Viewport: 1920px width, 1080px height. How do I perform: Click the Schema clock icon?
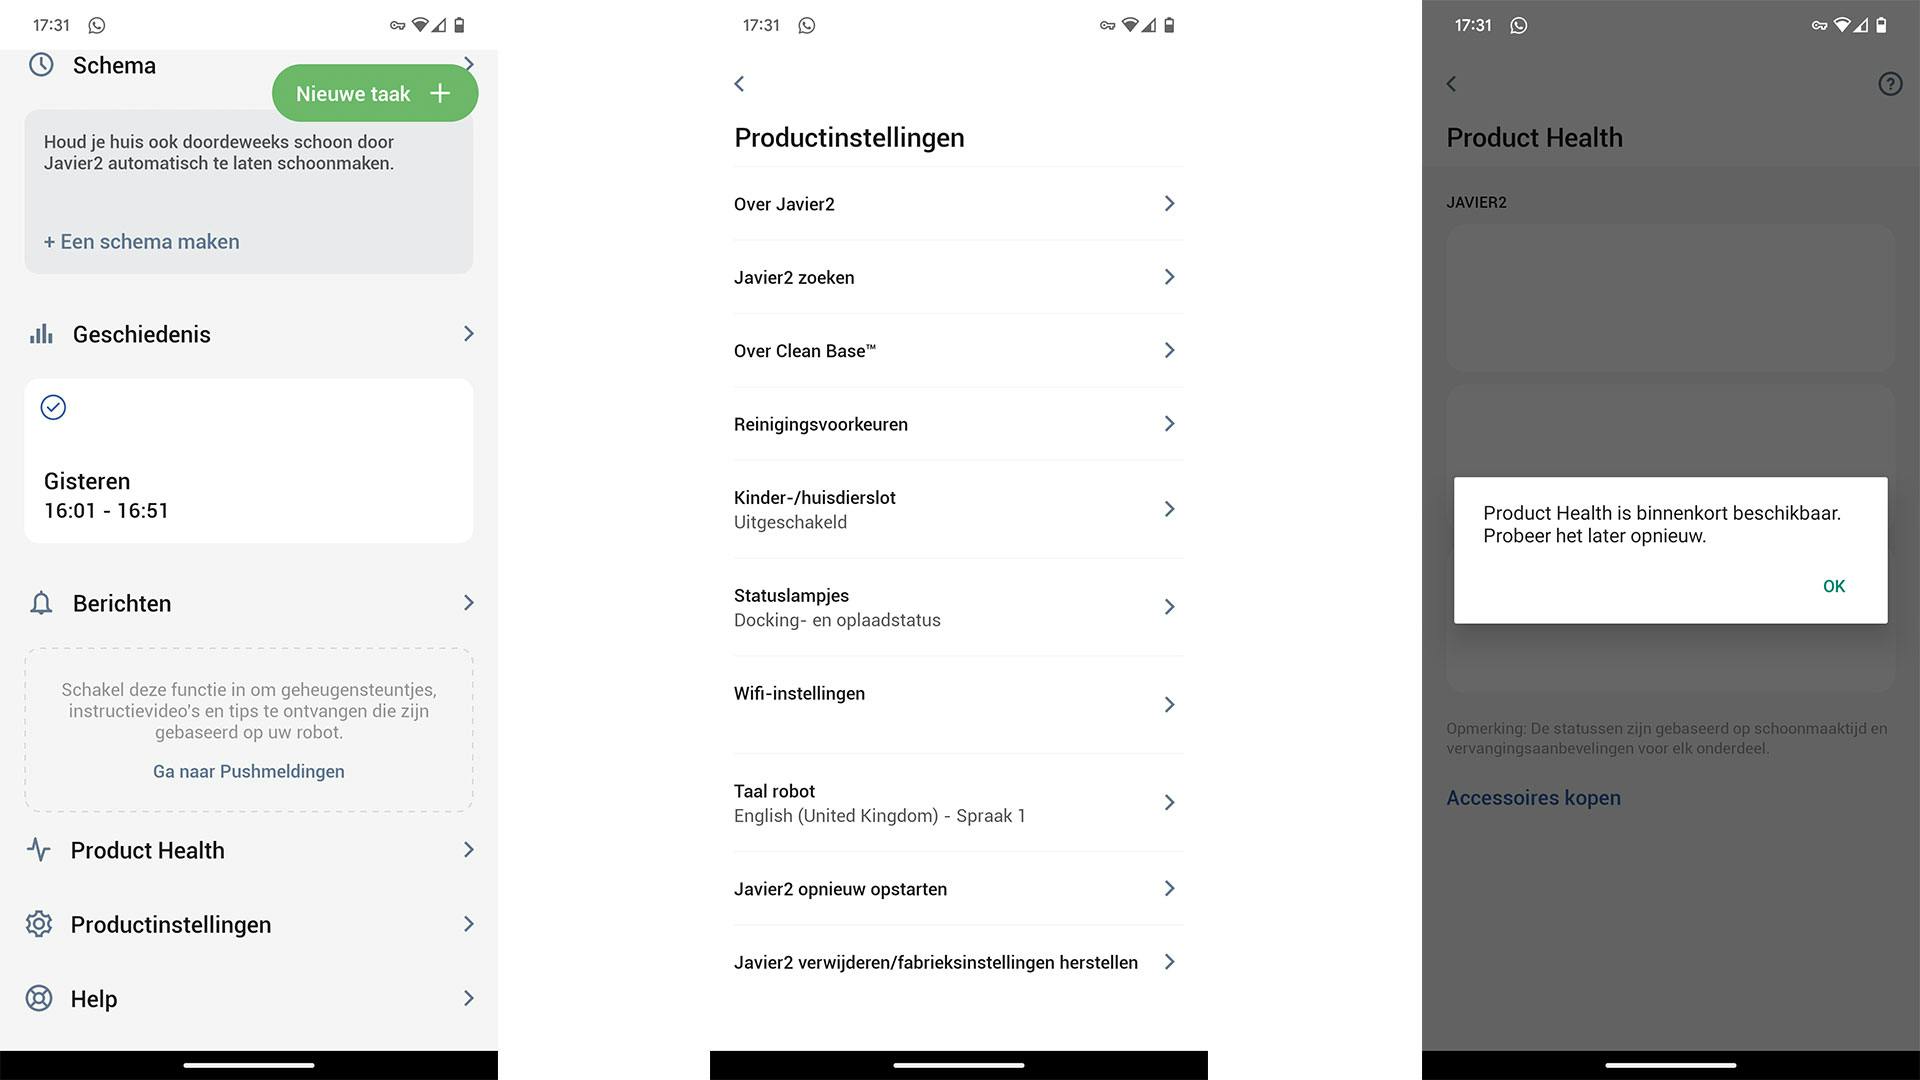click(41, 65)
